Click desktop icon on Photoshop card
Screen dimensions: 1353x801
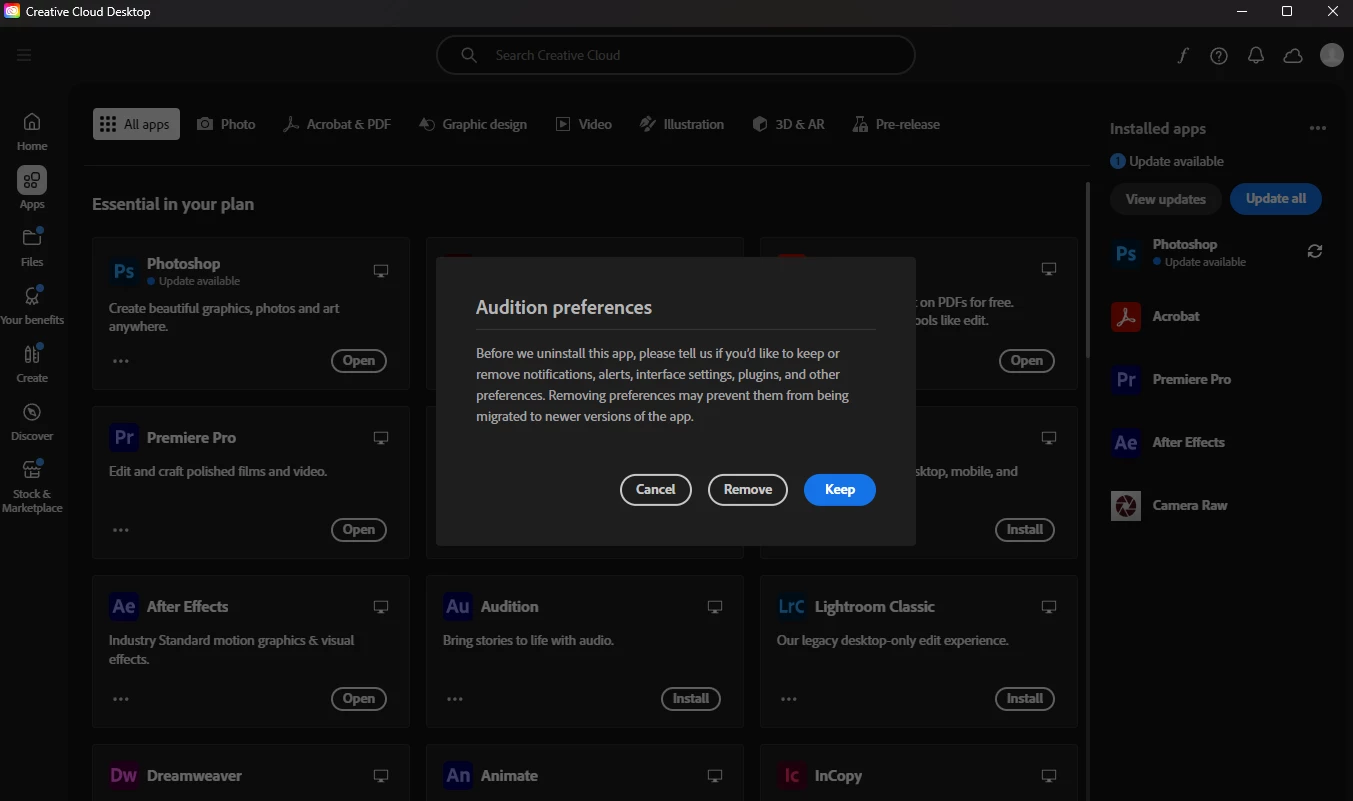pyautogui.click(x=381, y=271)
